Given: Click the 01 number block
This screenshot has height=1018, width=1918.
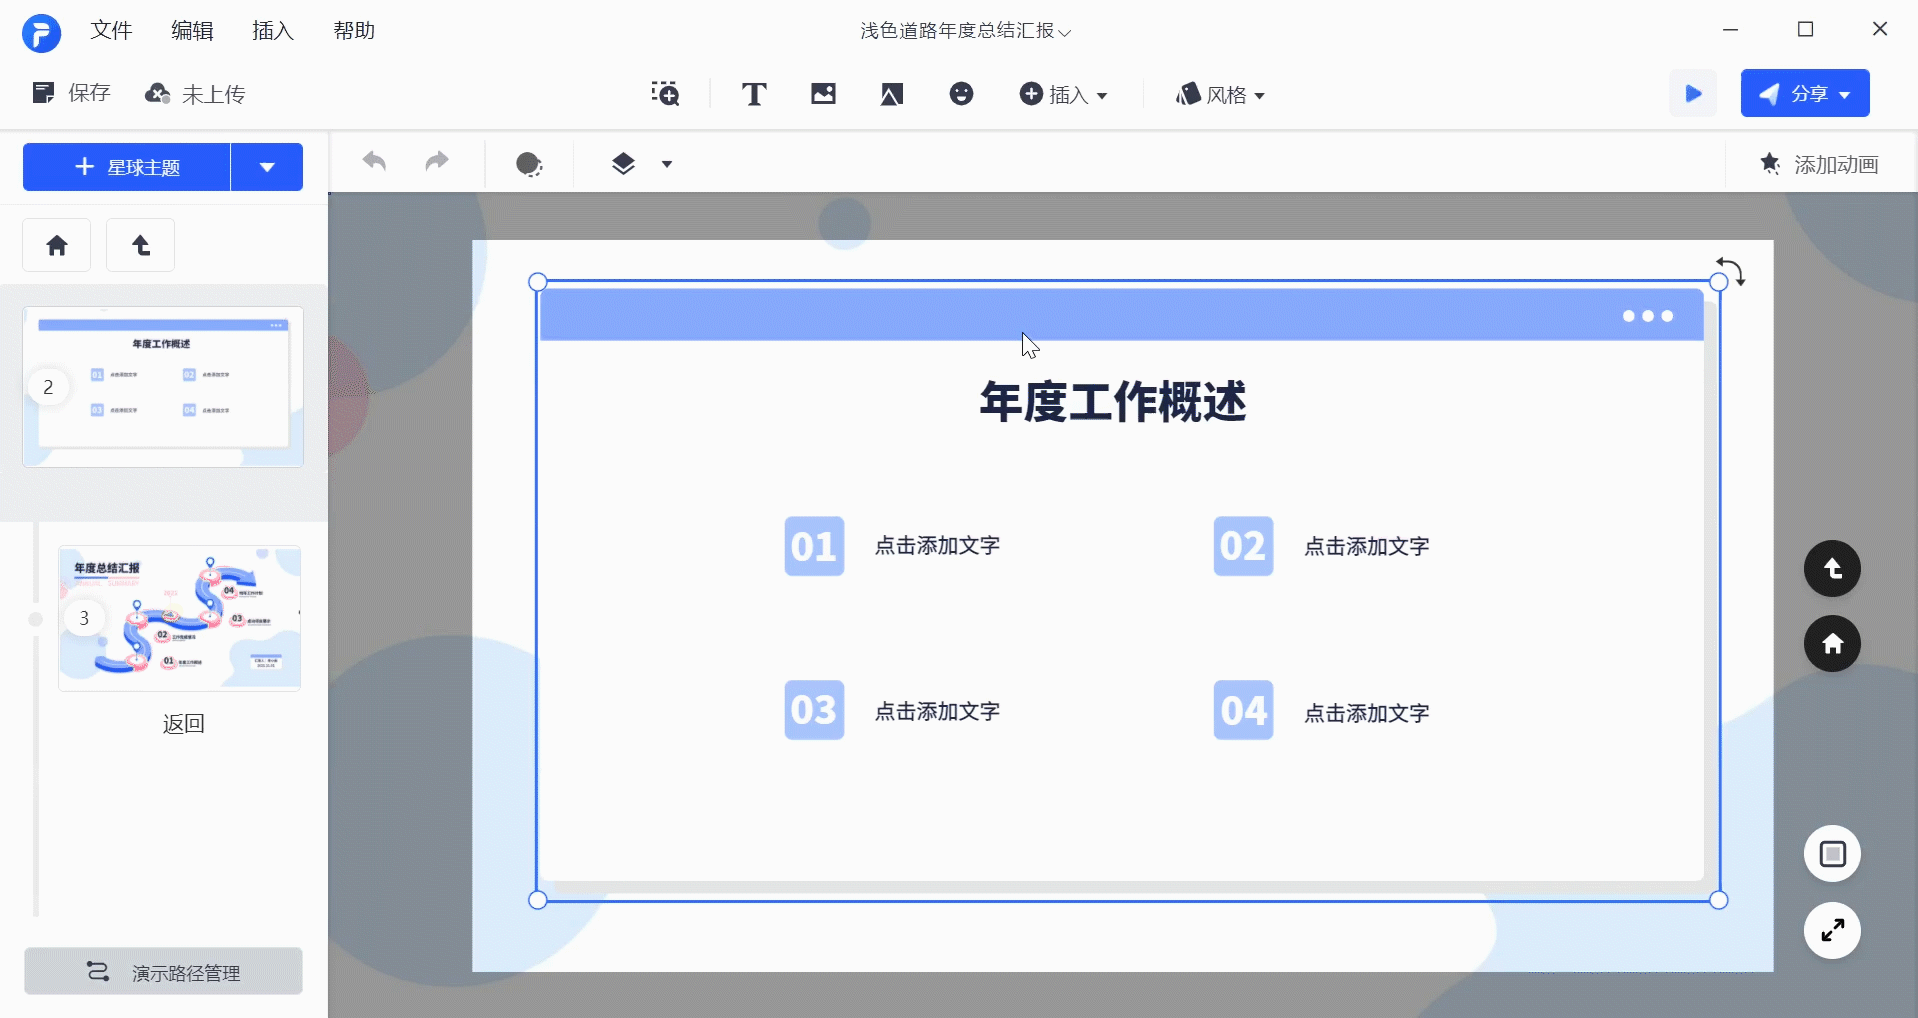Looking at the screenshot, I should point(814,546).
